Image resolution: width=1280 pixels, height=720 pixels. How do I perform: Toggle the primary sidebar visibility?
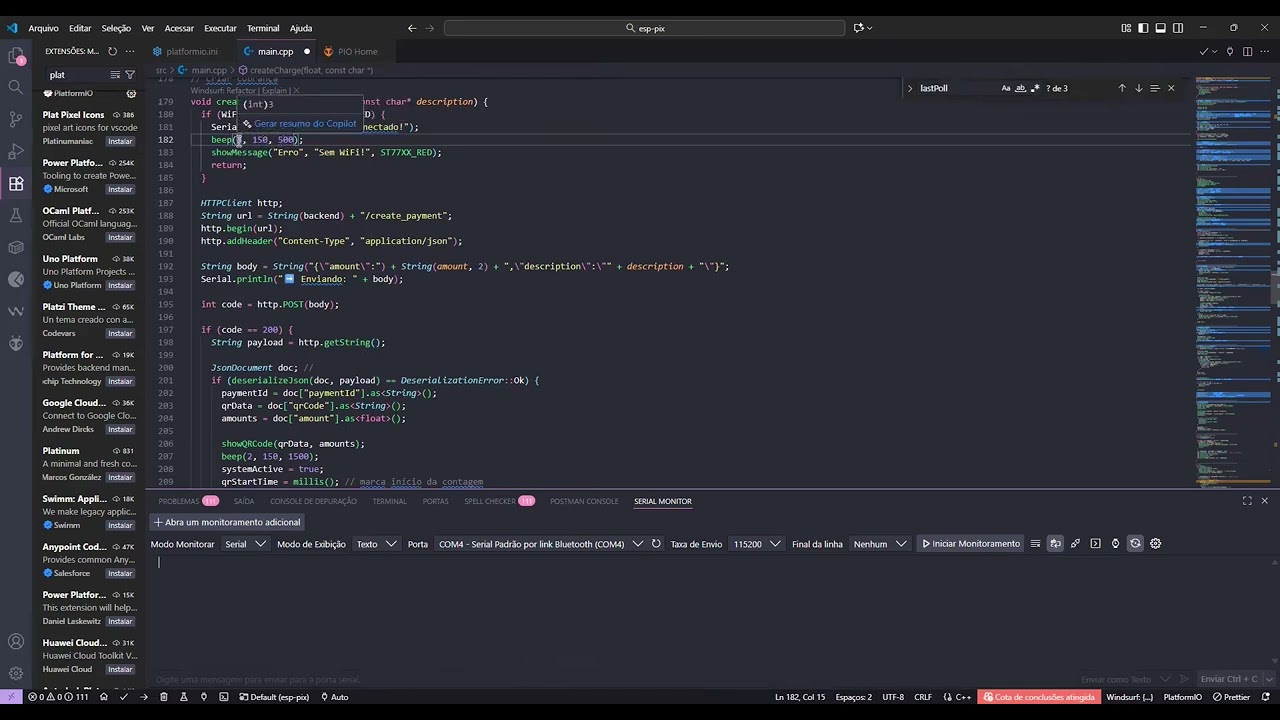coord(1143,28)
